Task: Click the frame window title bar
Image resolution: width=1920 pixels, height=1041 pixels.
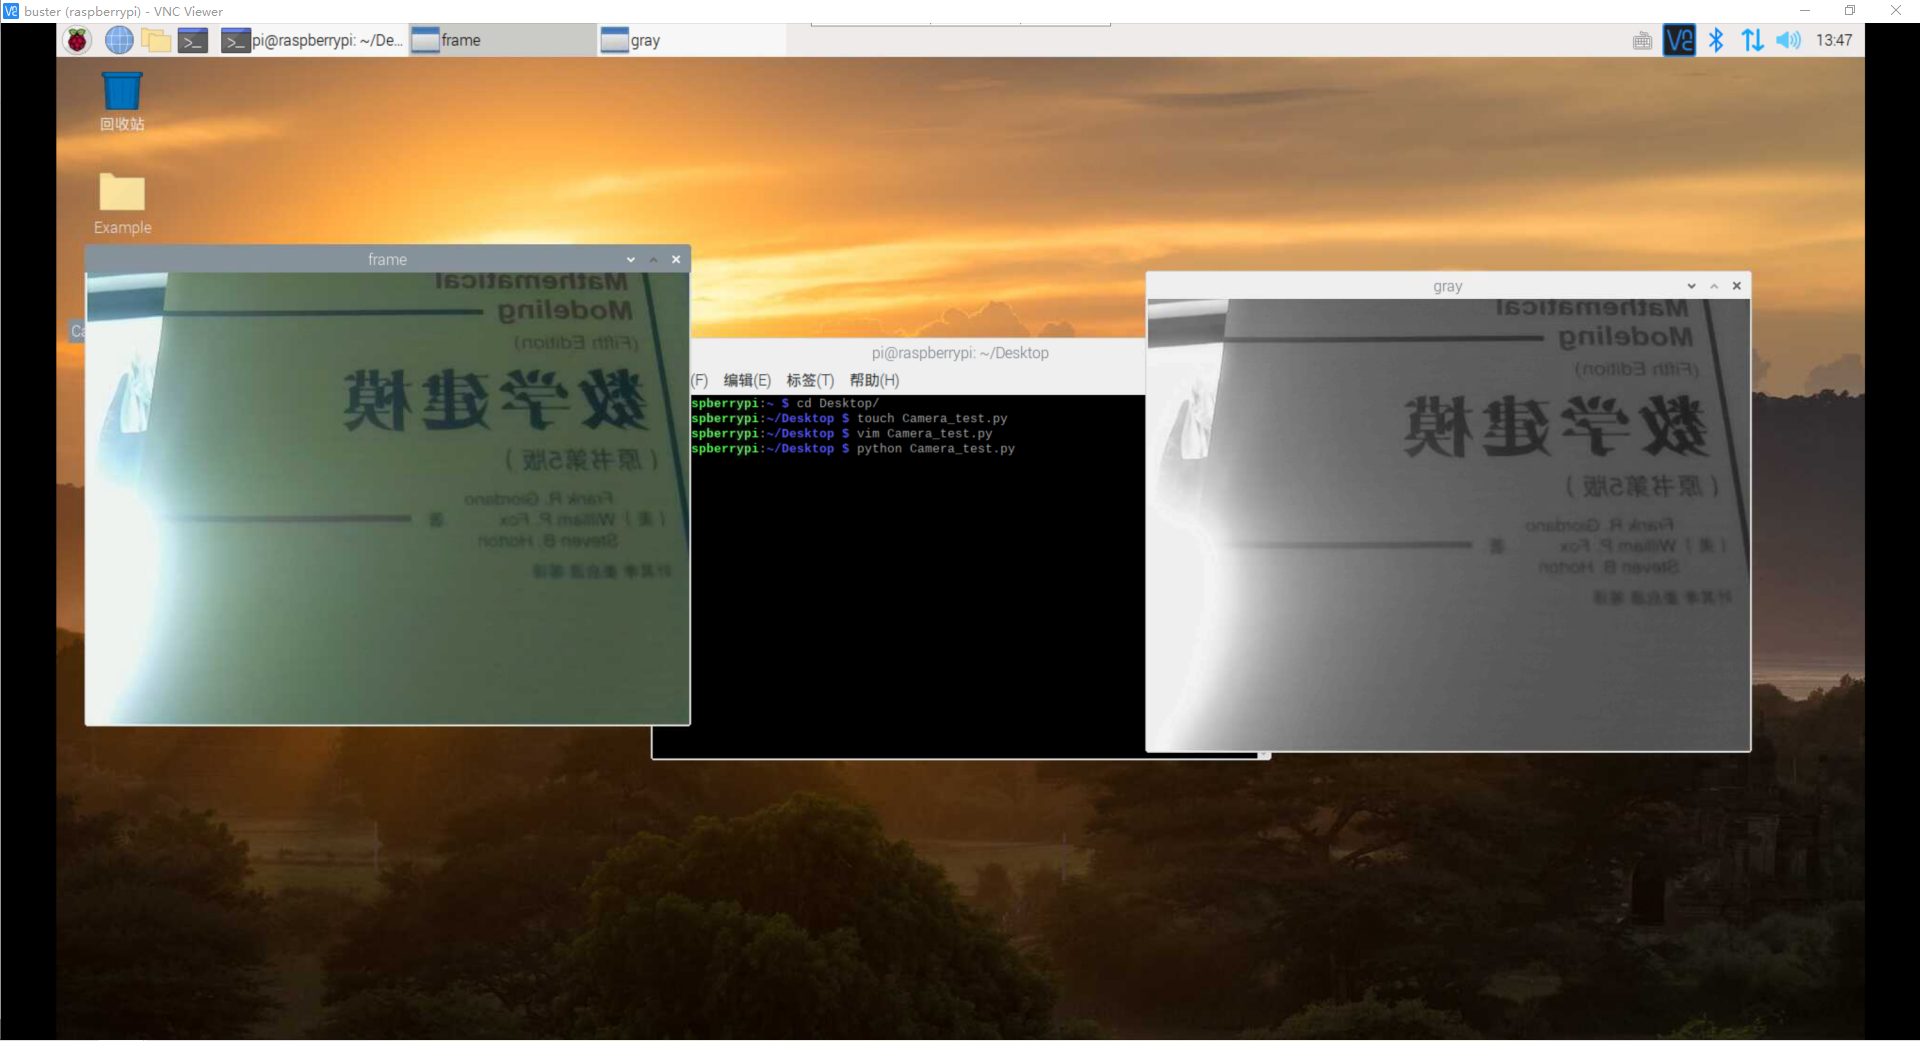Action: [387, 259]
